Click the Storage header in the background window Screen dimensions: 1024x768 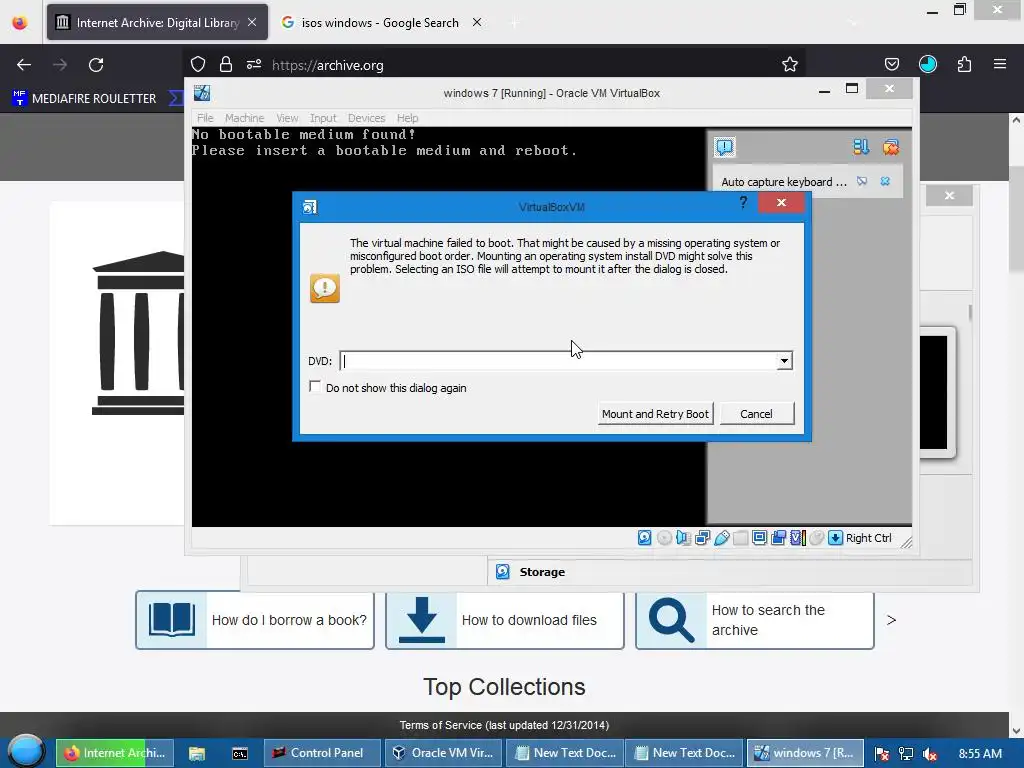tap(542, 571)
